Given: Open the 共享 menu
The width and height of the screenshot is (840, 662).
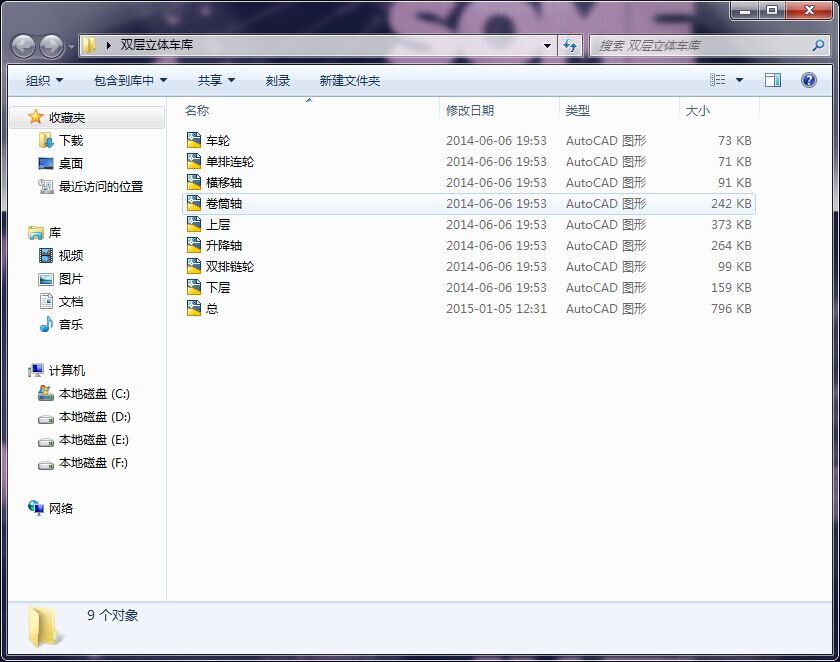Looking at the screenshot, I should point(216,80).
